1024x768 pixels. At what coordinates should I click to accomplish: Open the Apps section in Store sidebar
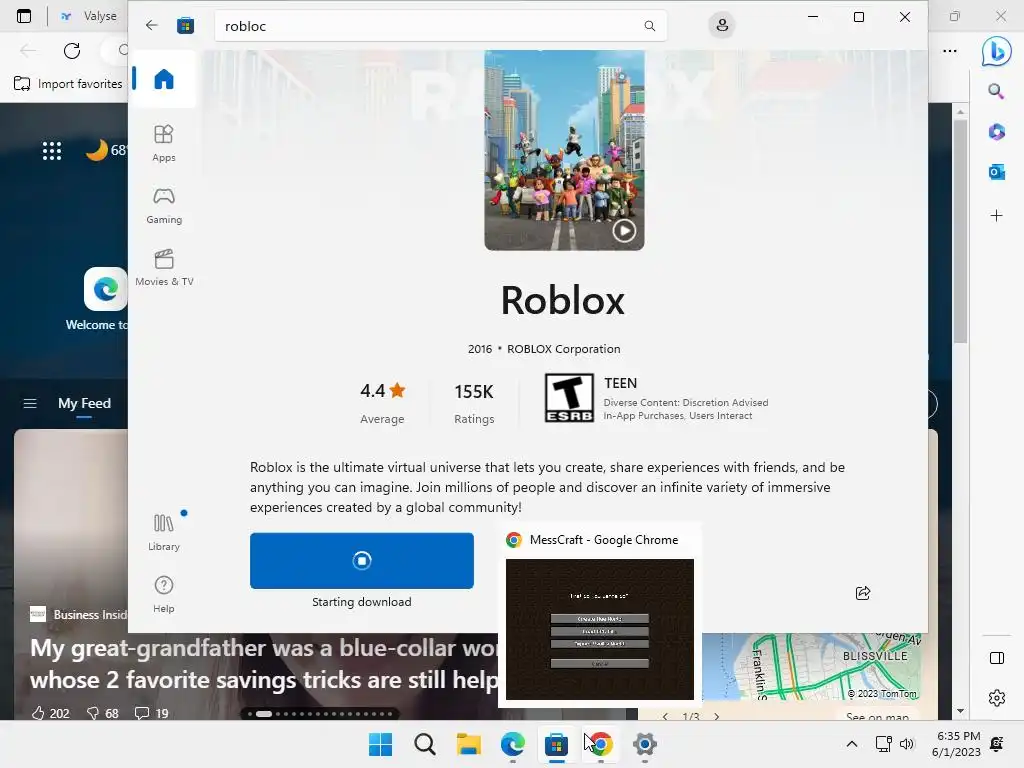pyautogui.click(x=164, y=143)
